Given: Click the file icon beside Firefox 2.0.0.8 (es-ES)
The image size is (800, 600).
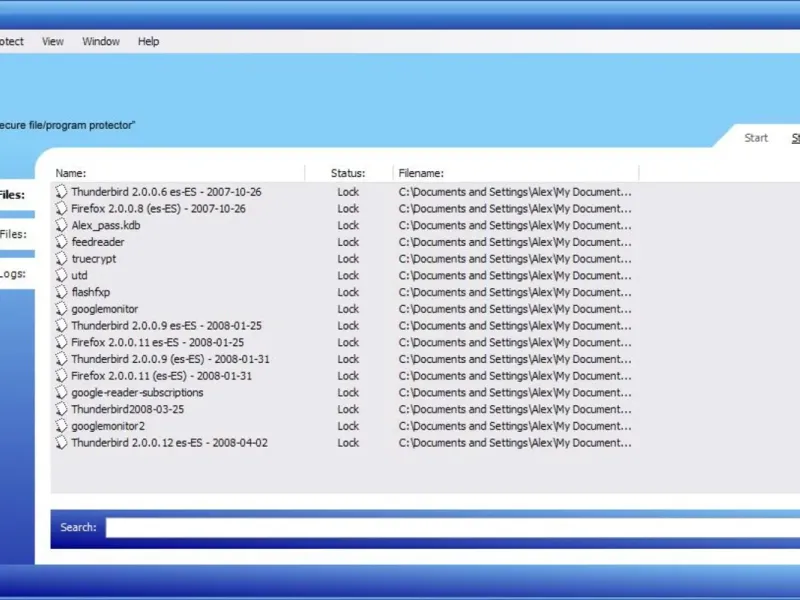Looking at the screenshot, I should (x=61, y=209).
